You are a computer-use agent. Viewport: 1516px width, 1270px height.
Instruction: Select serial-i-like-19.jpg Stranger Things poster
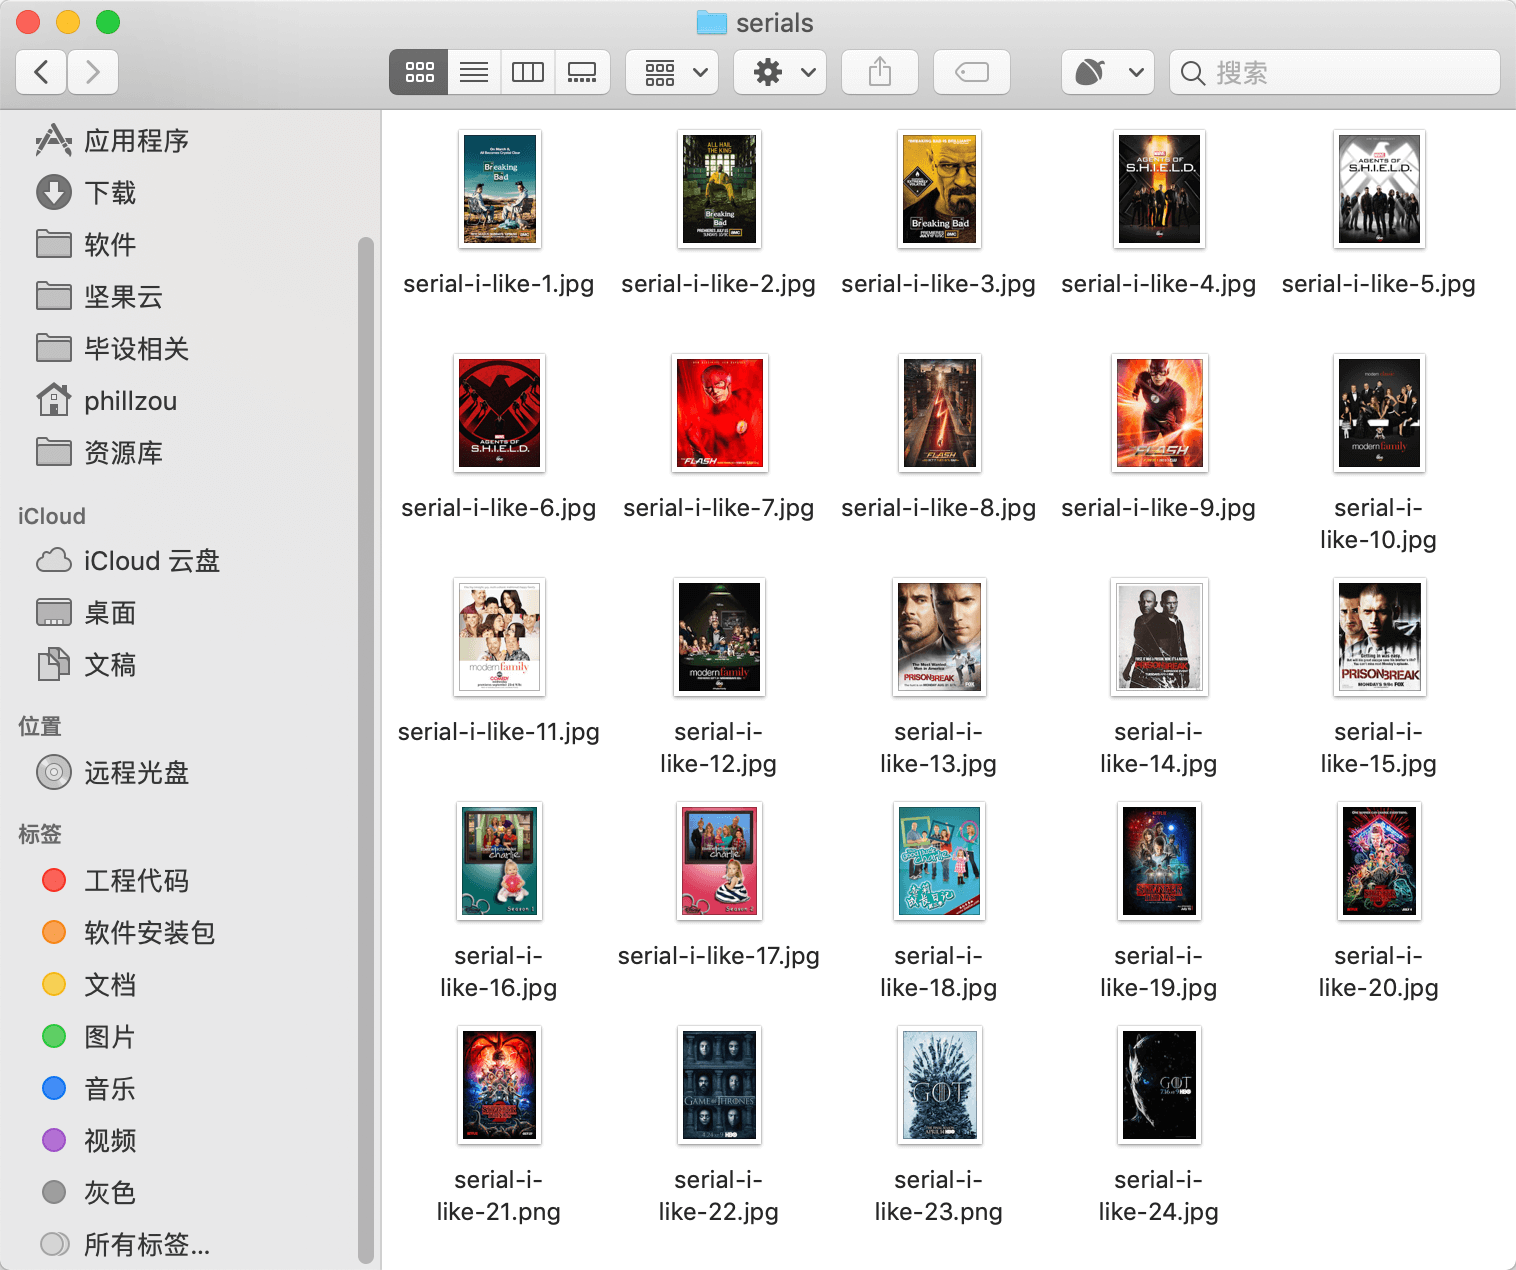point(1159,861)
